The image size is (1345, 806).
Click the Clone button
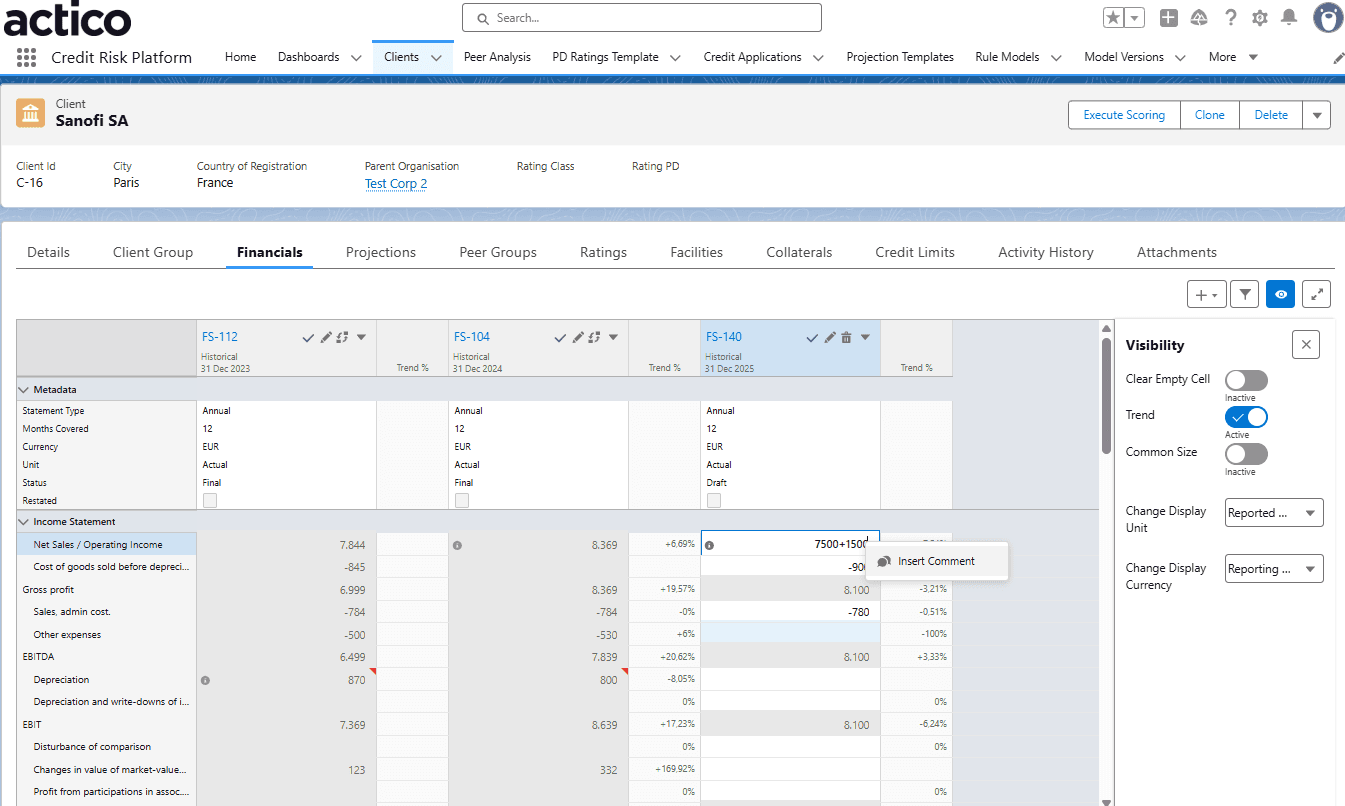1210,115
